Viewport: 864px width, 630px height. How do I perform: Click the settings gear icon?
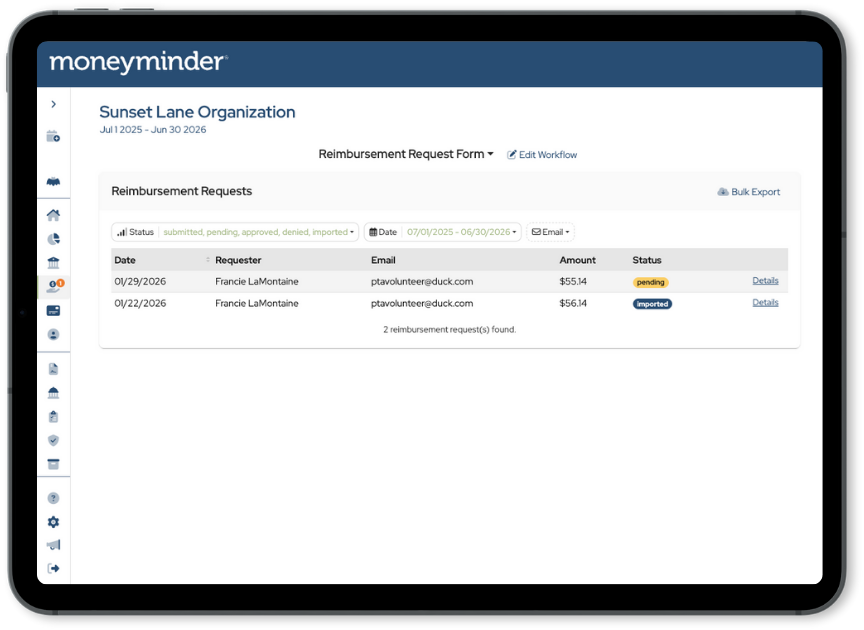click(x=53, y=522)
